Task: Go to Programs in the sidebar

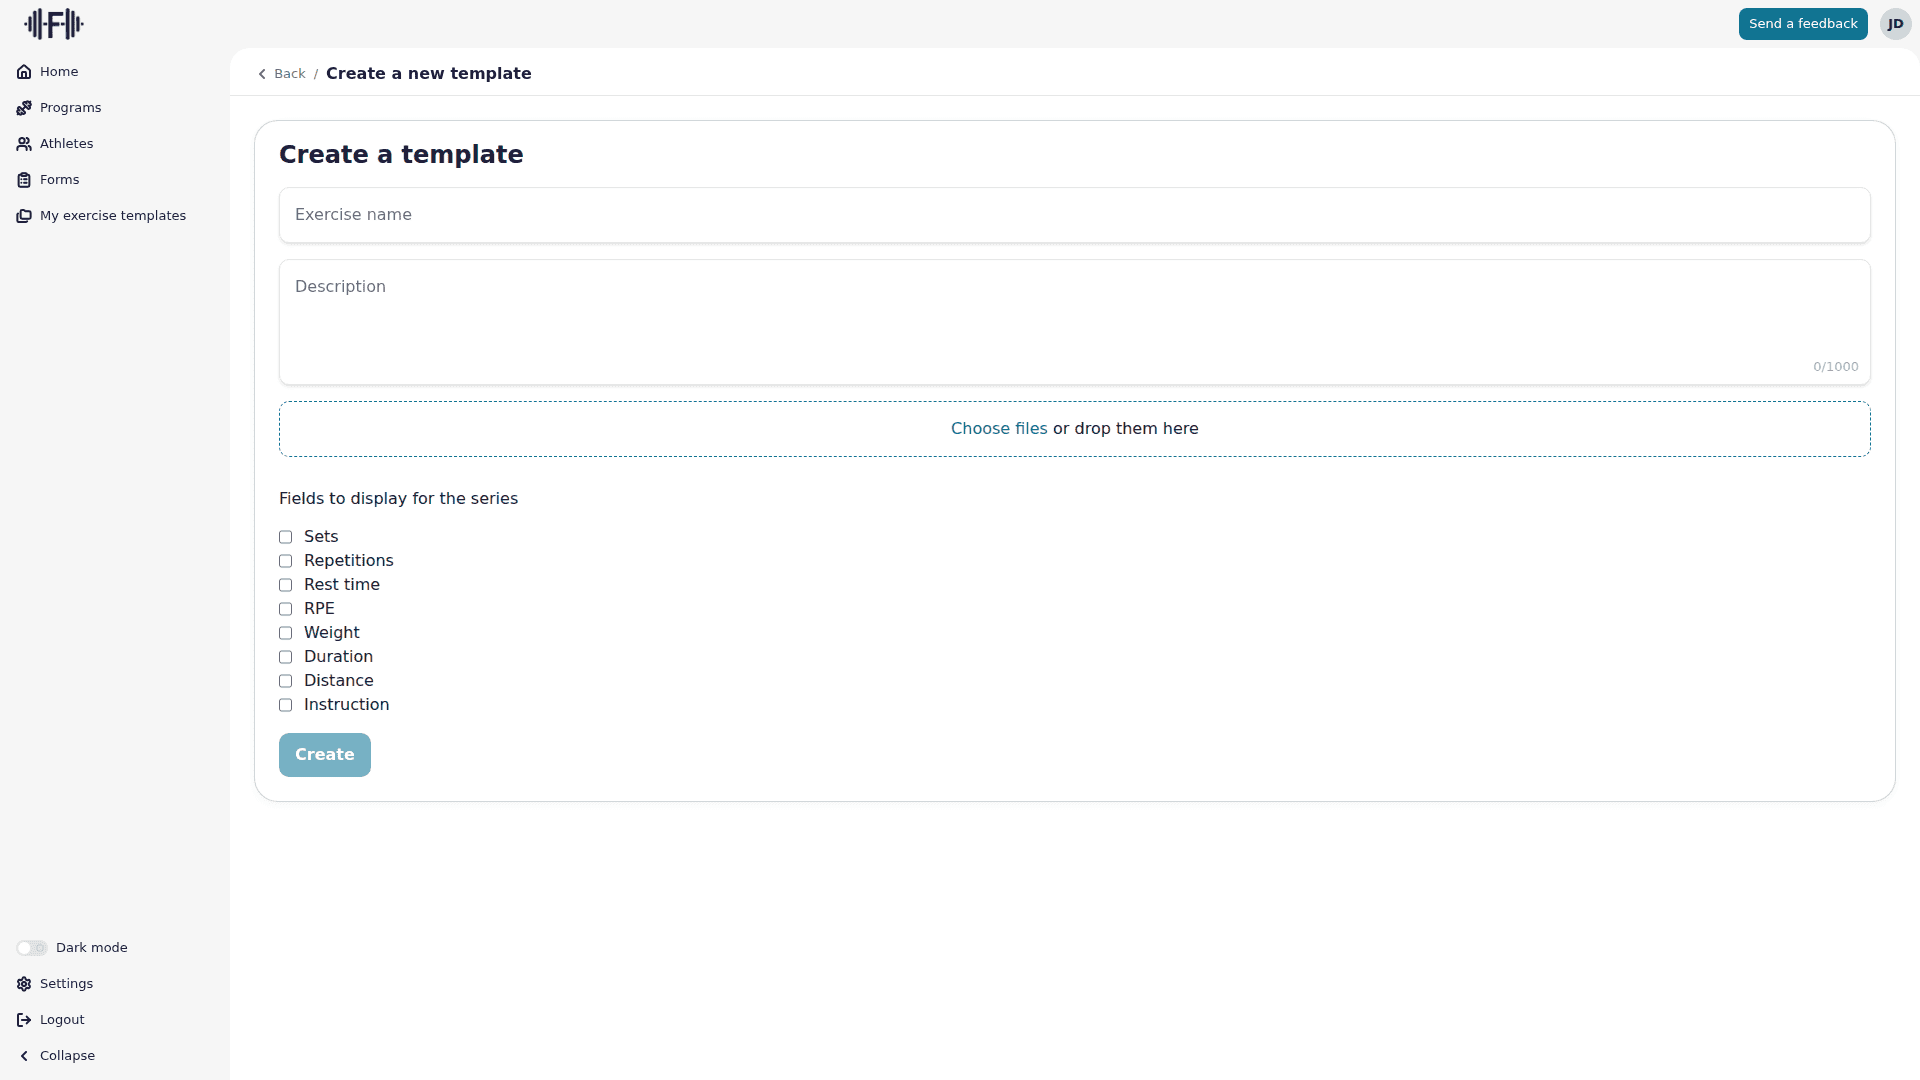Action: (70, 108)
